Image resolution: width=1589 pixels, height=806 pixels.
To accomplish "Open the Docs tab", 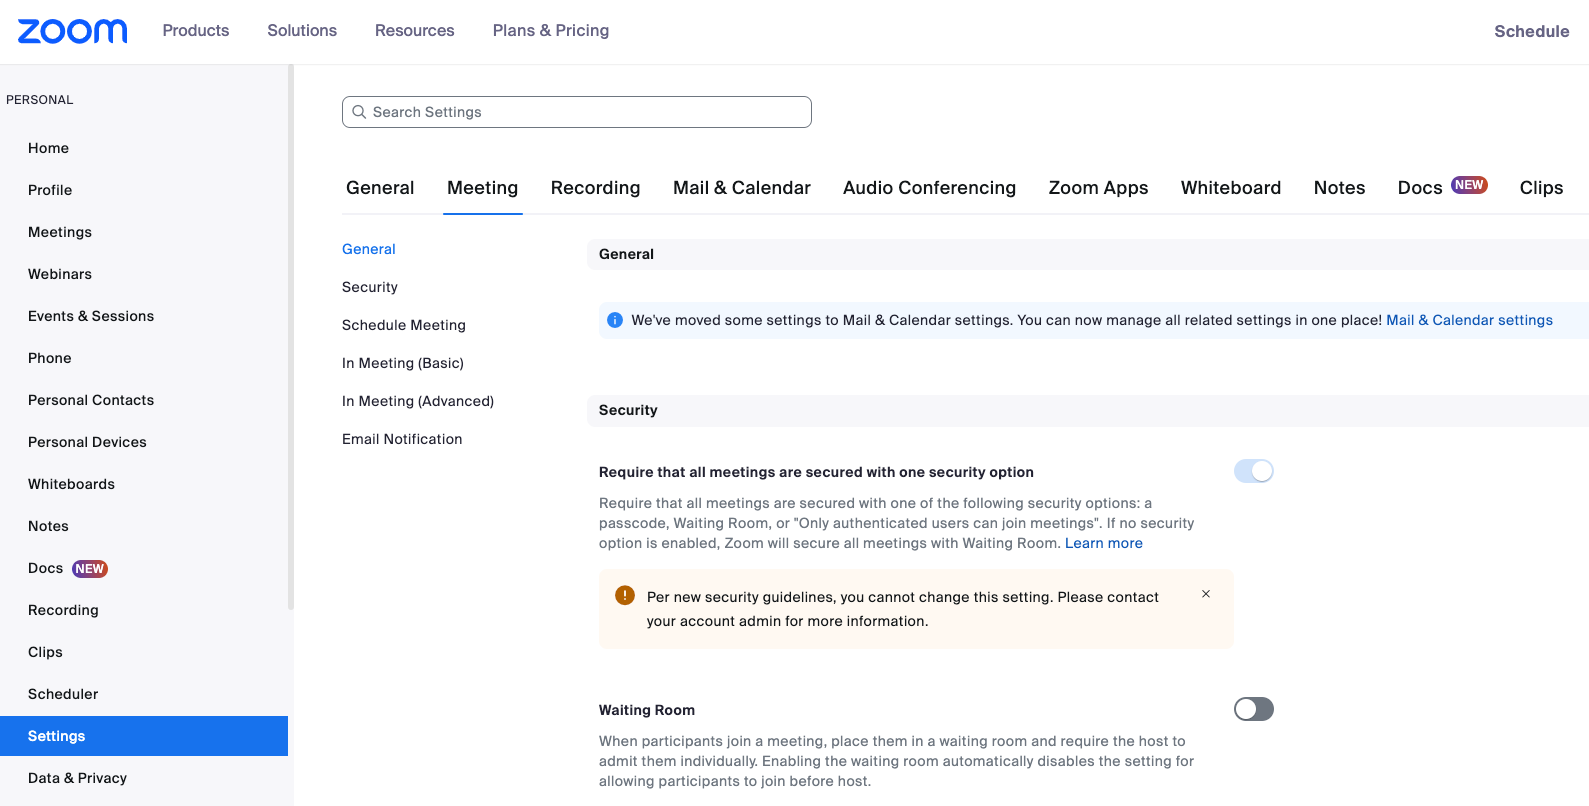I will point(1420,188).
